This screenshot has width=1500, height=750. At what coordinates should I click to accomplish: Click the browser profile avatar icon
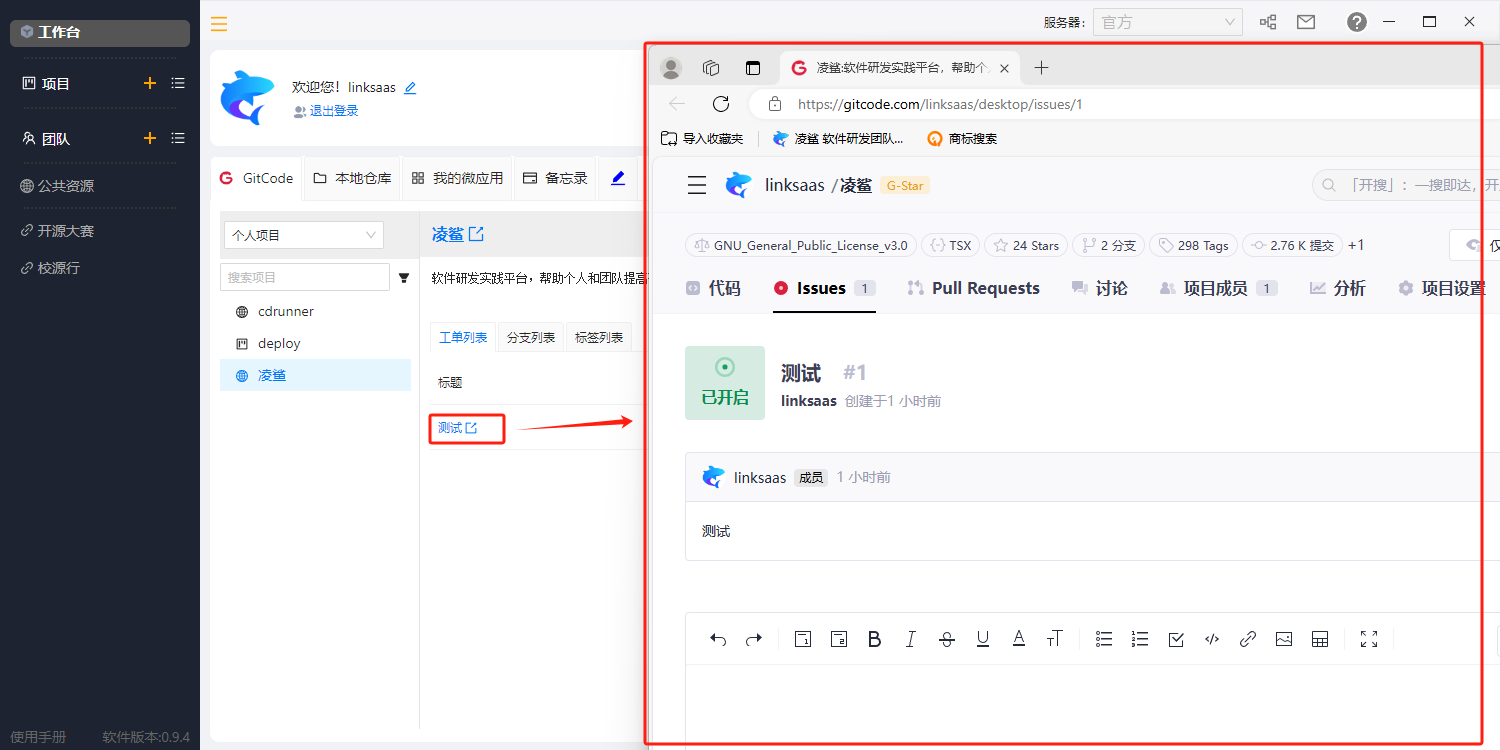pos(671,68)
